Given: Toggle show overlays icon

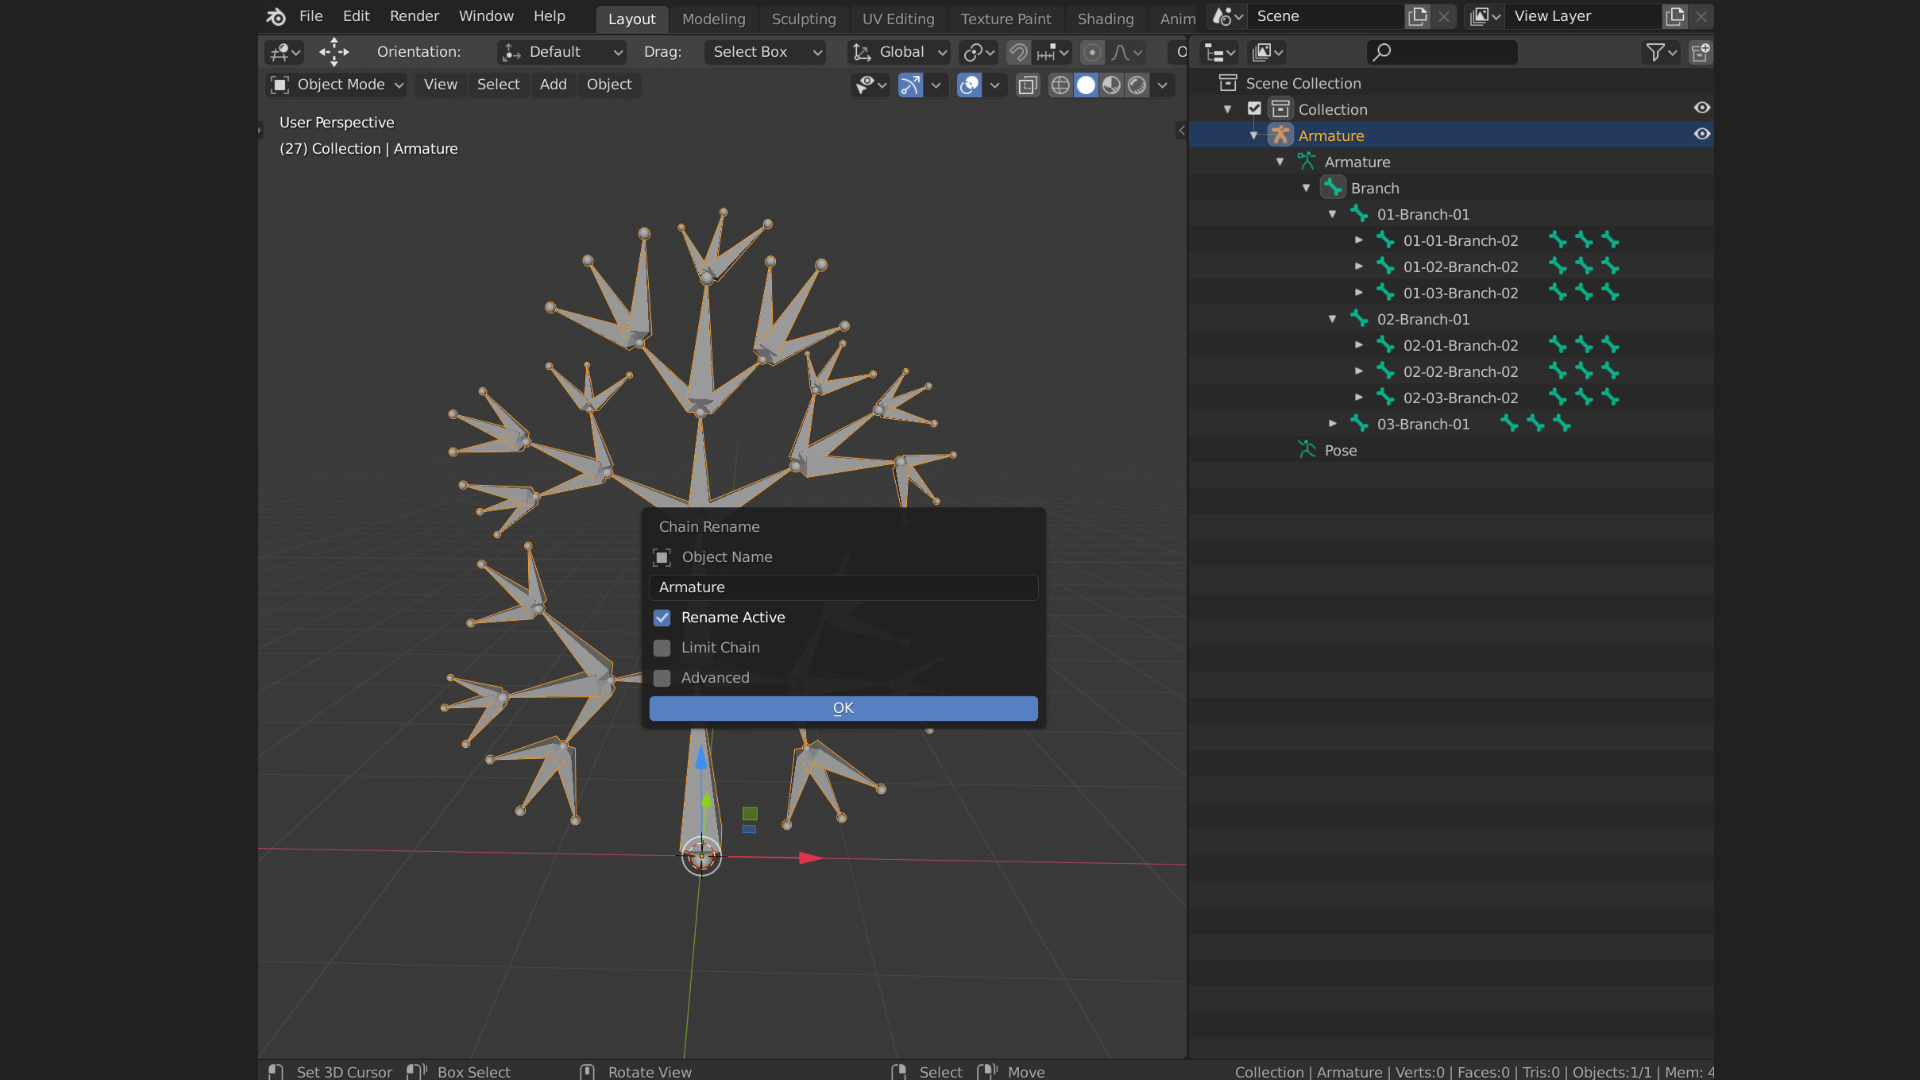Looking at the screenshot, I should (969, 86).
